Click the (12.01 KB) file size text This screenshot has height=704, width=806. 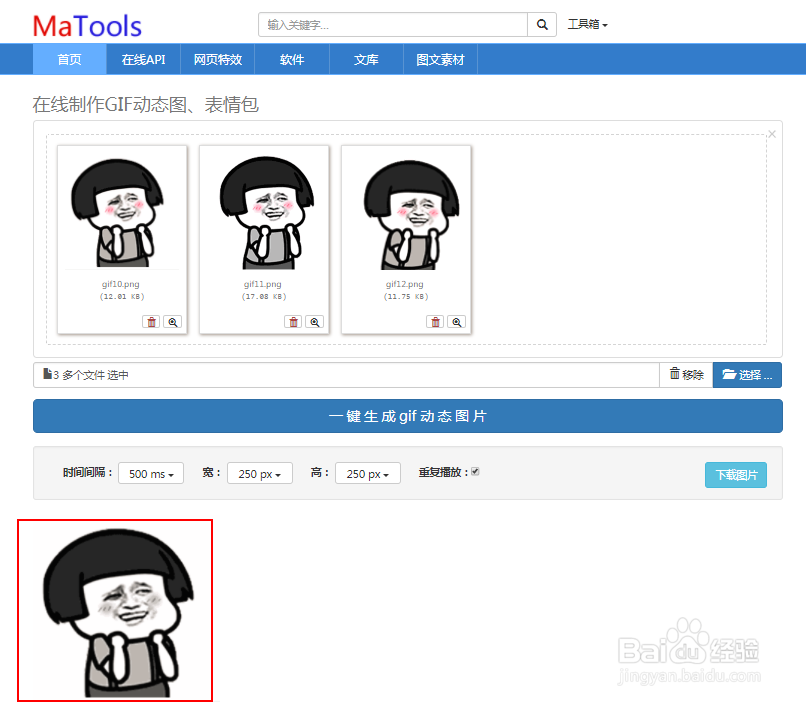coord(122,297)
